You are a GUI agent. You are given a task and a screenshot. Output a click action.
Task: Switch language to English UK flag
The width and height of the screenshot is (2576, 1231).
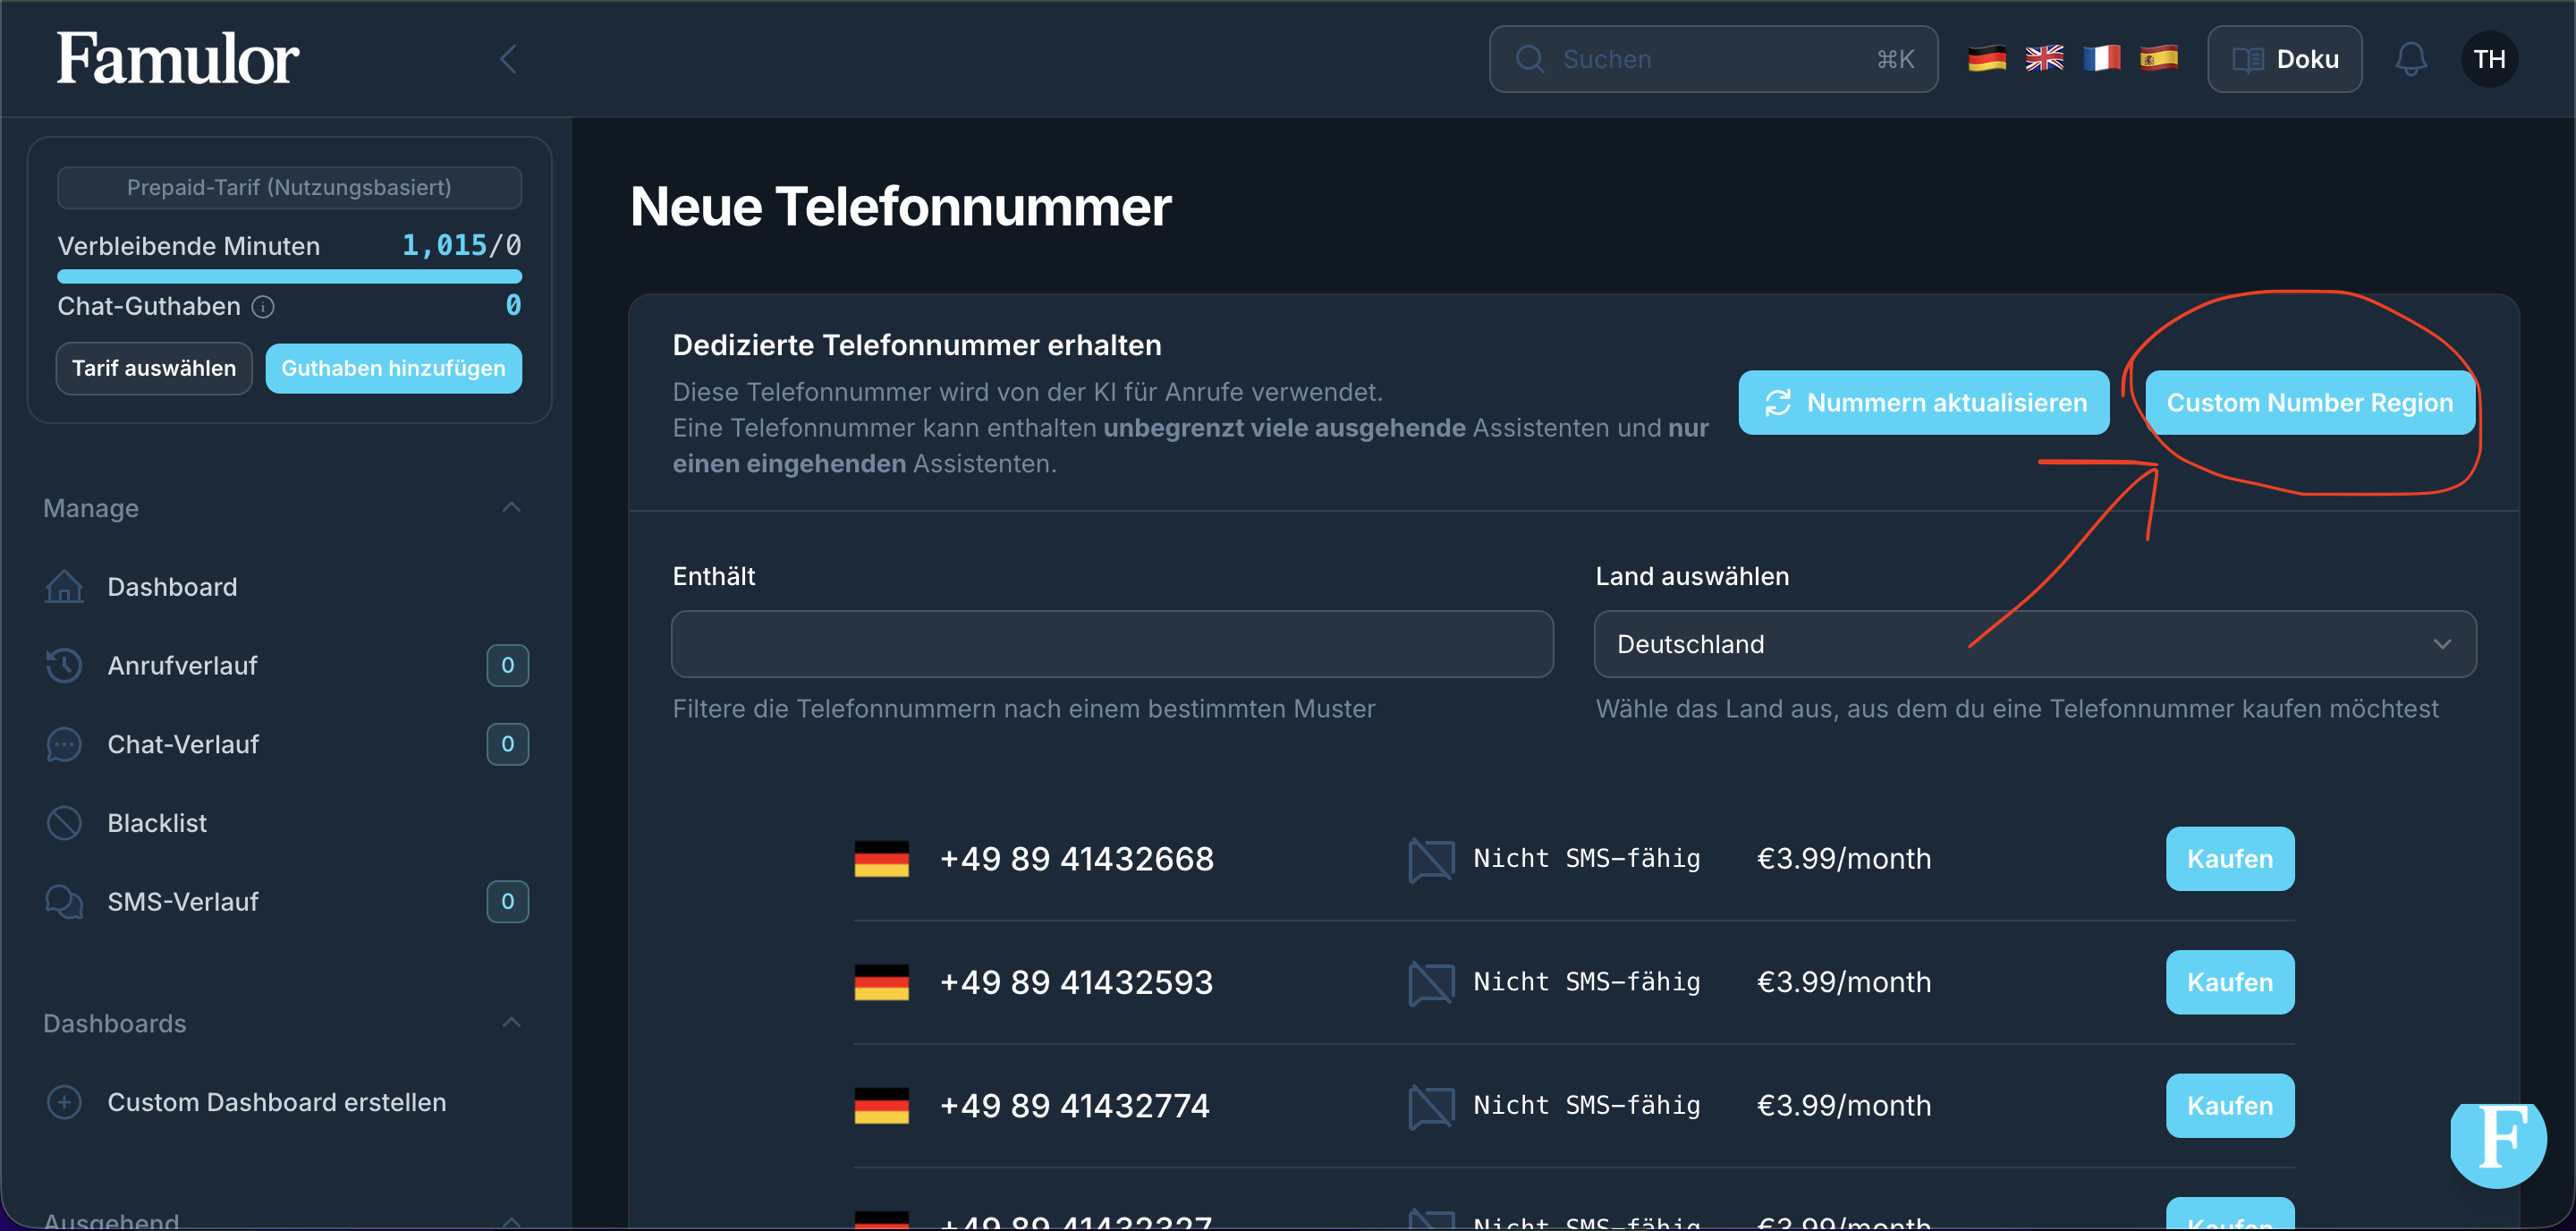tap(2044, 59)
